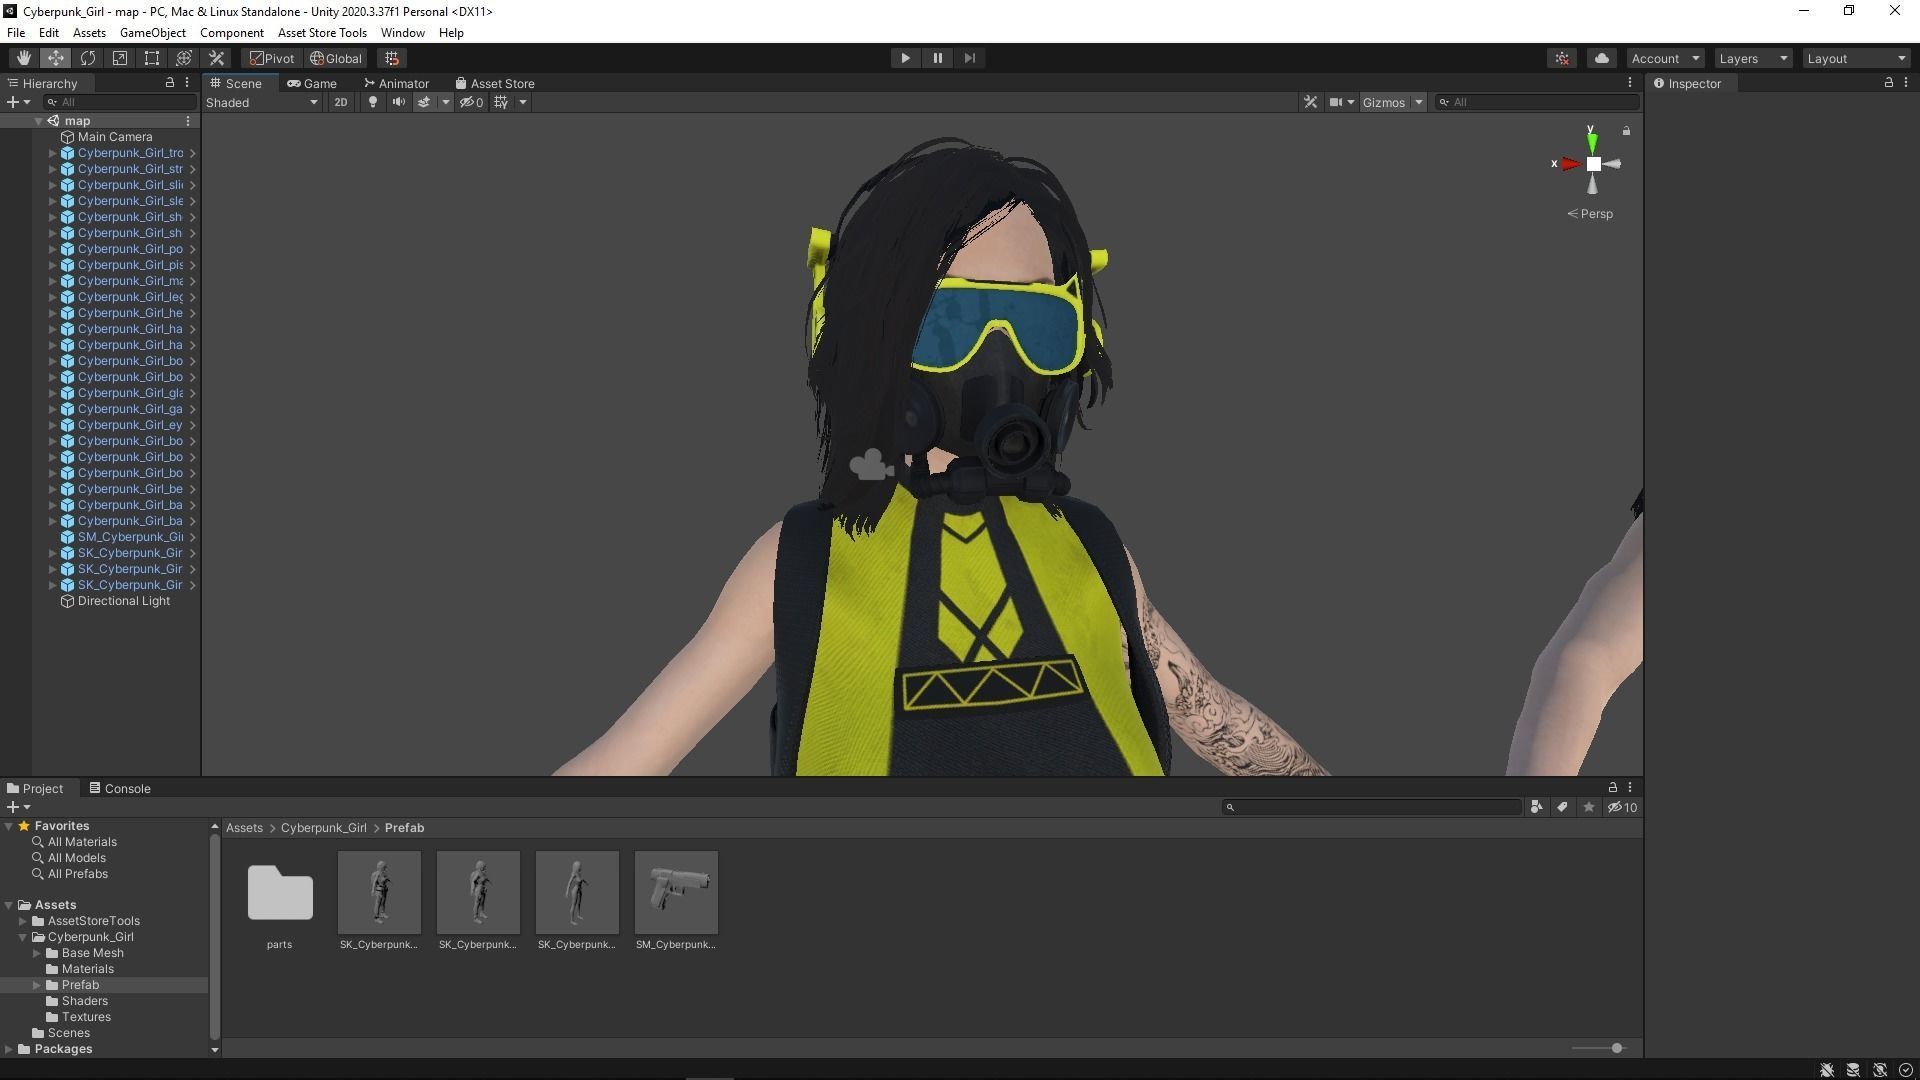Open Account dropdown
1920x1080 pixels.
tap(1665, 58)
